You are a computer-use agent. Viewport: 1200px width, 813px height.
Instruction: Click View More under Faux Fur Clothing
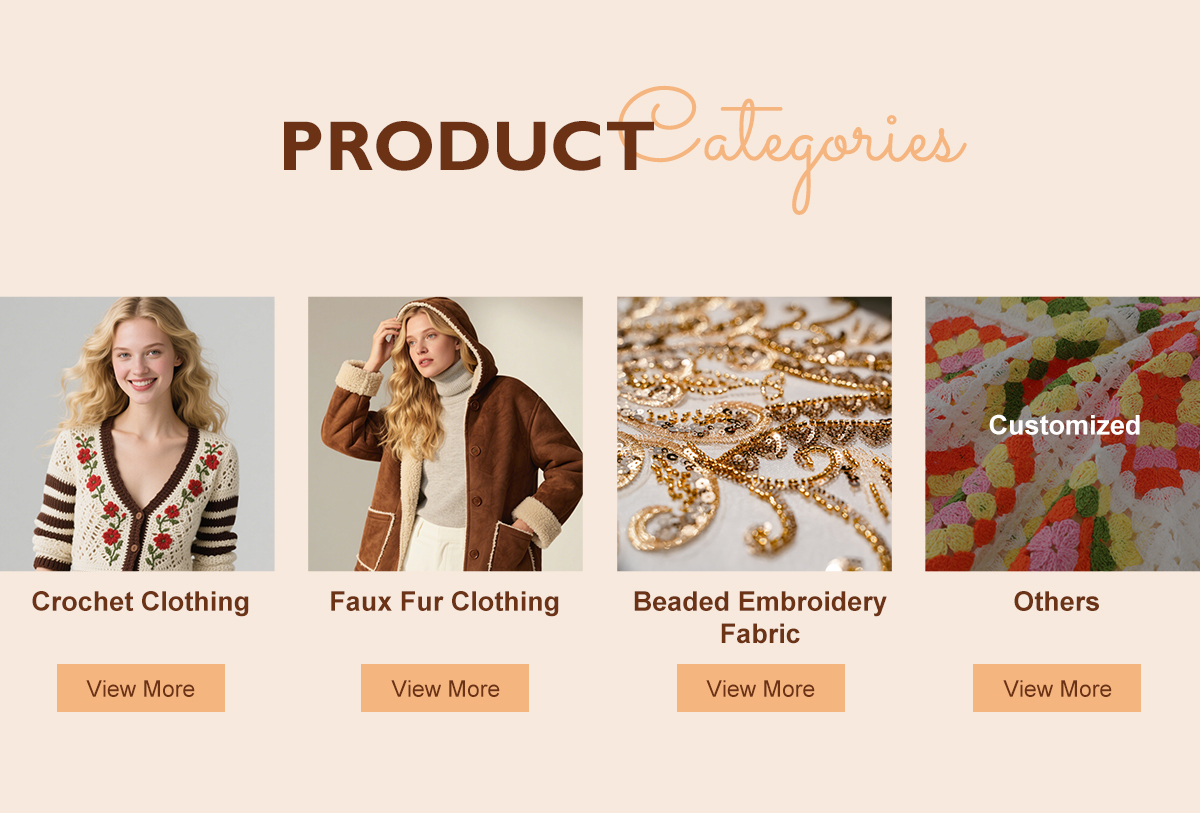pos(445,688)
